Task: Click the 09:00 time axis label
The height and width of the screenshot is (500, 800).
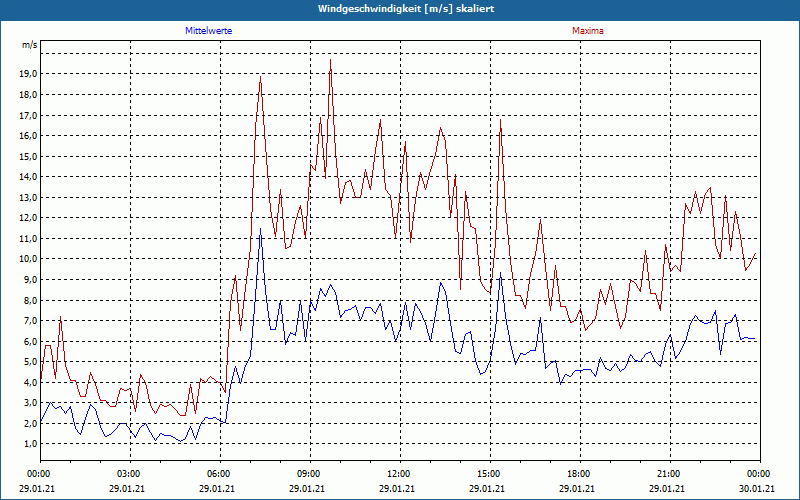Action: (x=310, y=474)
